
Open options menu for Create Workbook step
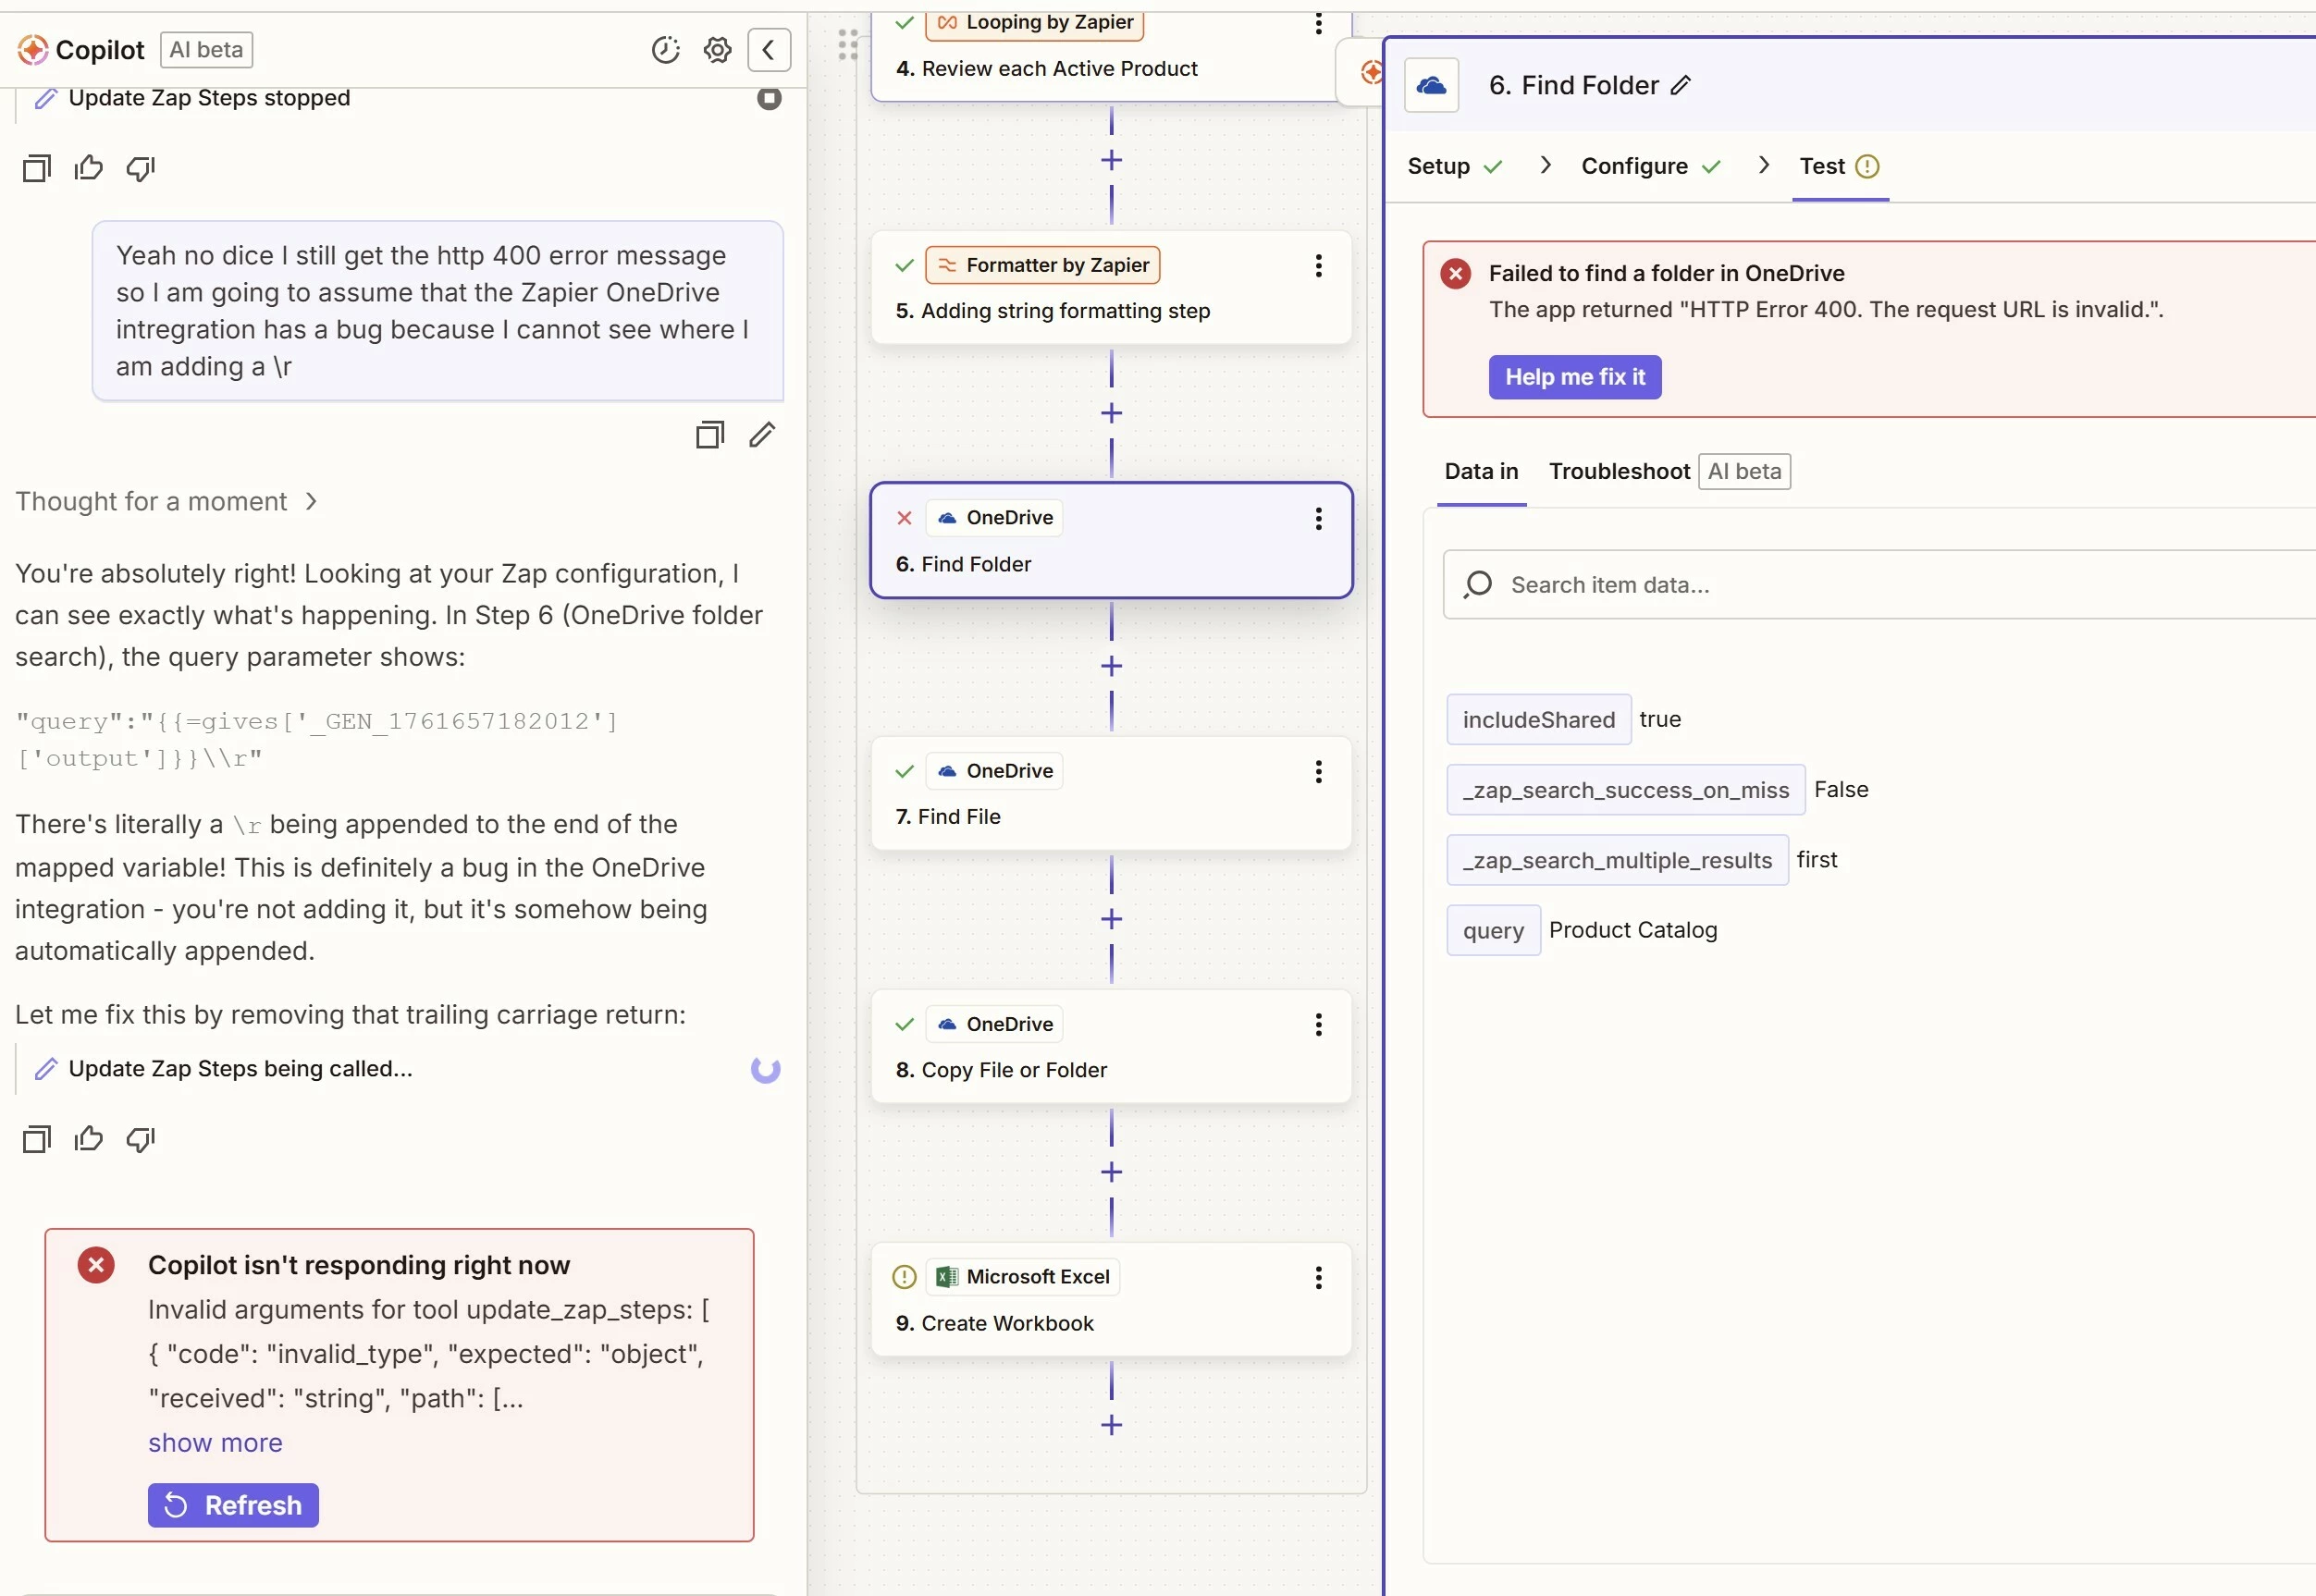[x=1318, y=1277]
